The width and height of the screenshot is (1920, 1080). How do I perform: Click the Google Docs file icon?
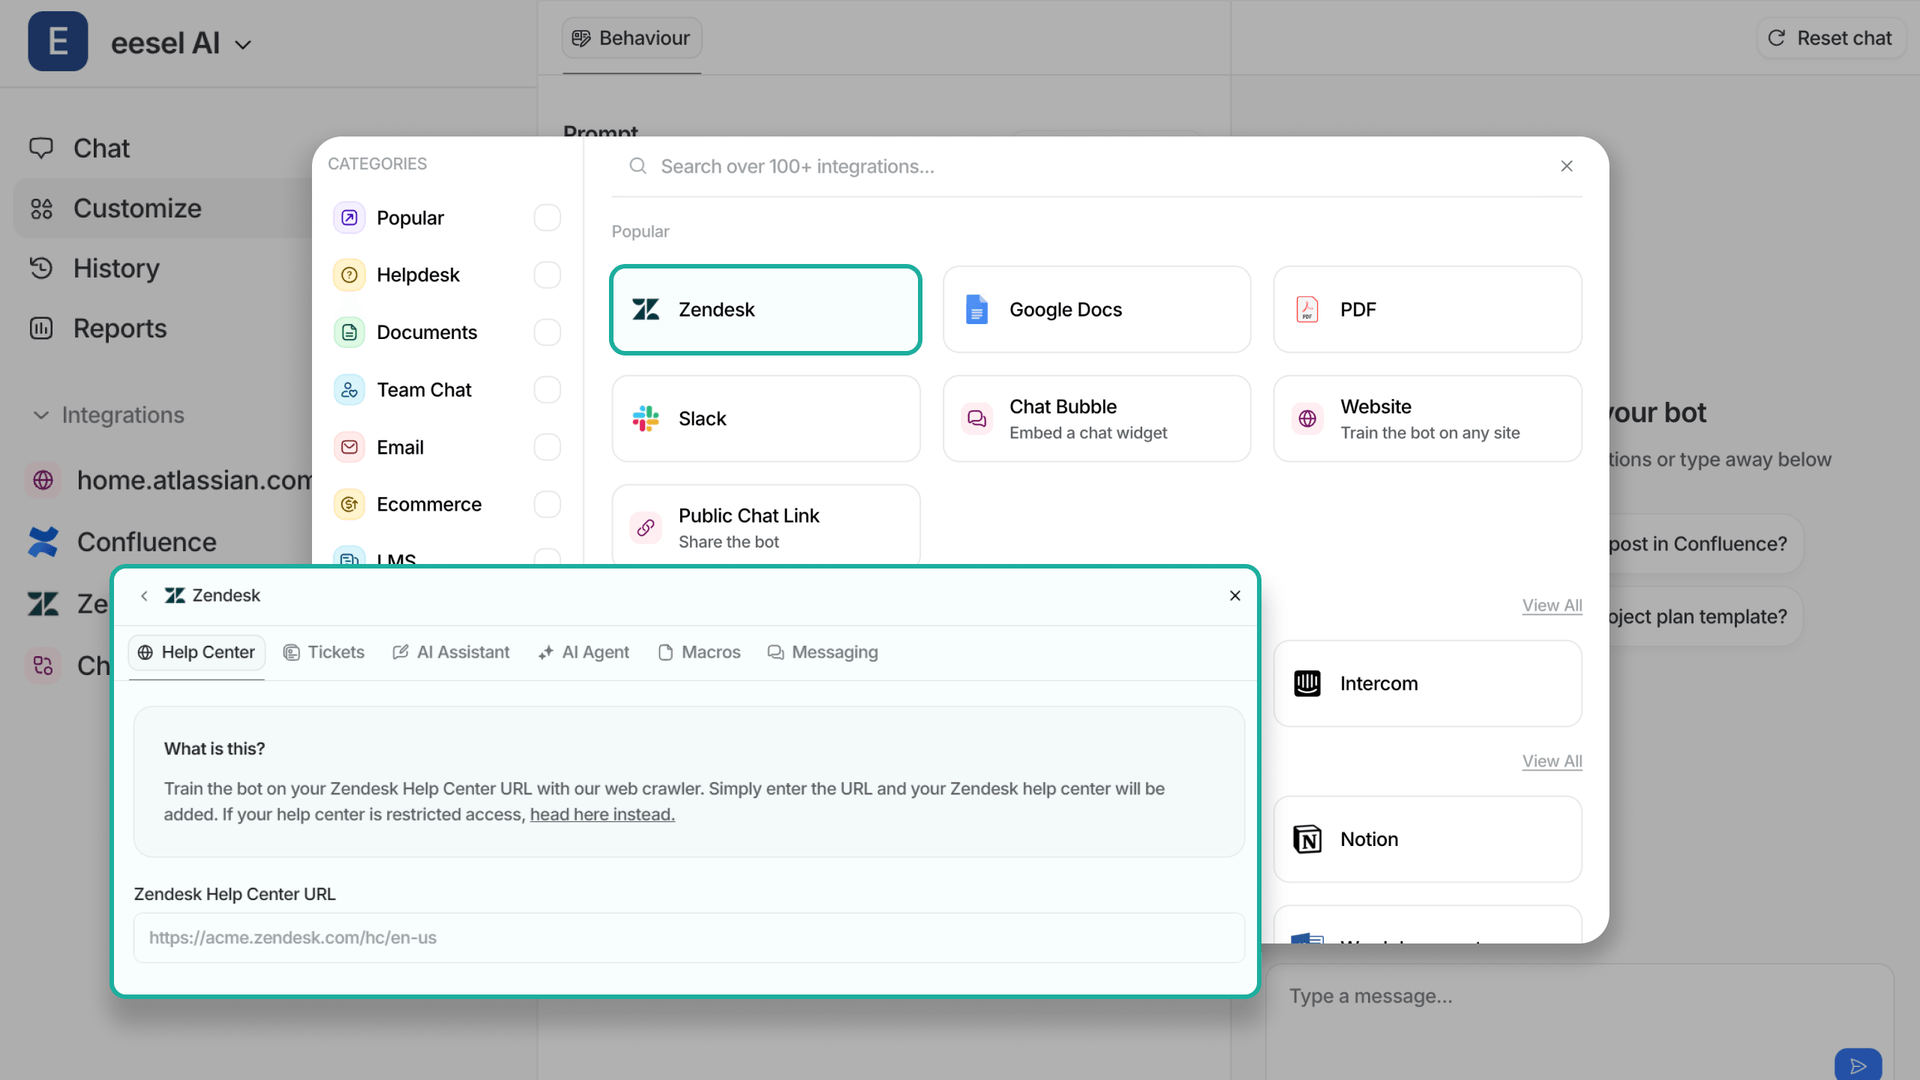977,310
